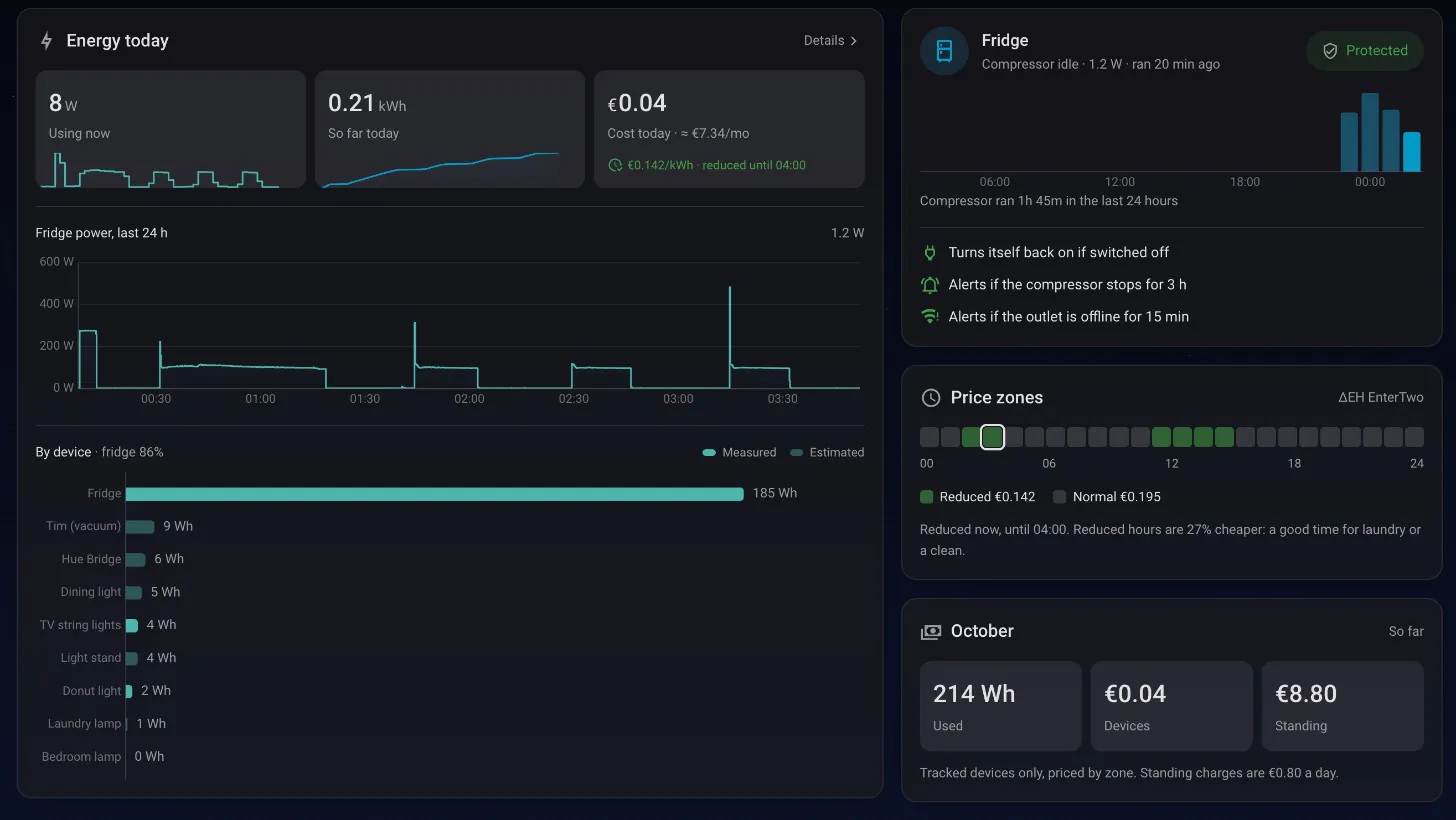Click the tallest compressor runtime bar

[1370, 133]
